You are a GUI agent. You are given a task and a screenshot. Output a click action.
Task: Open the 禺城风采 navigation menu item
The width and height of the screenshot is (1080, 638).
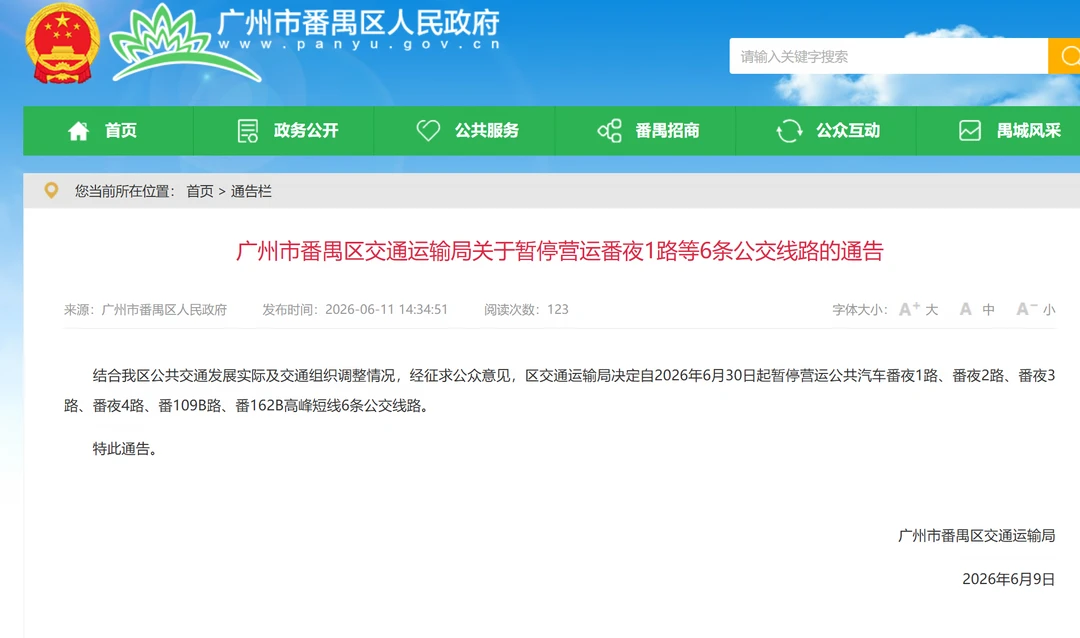pos(999,130)
